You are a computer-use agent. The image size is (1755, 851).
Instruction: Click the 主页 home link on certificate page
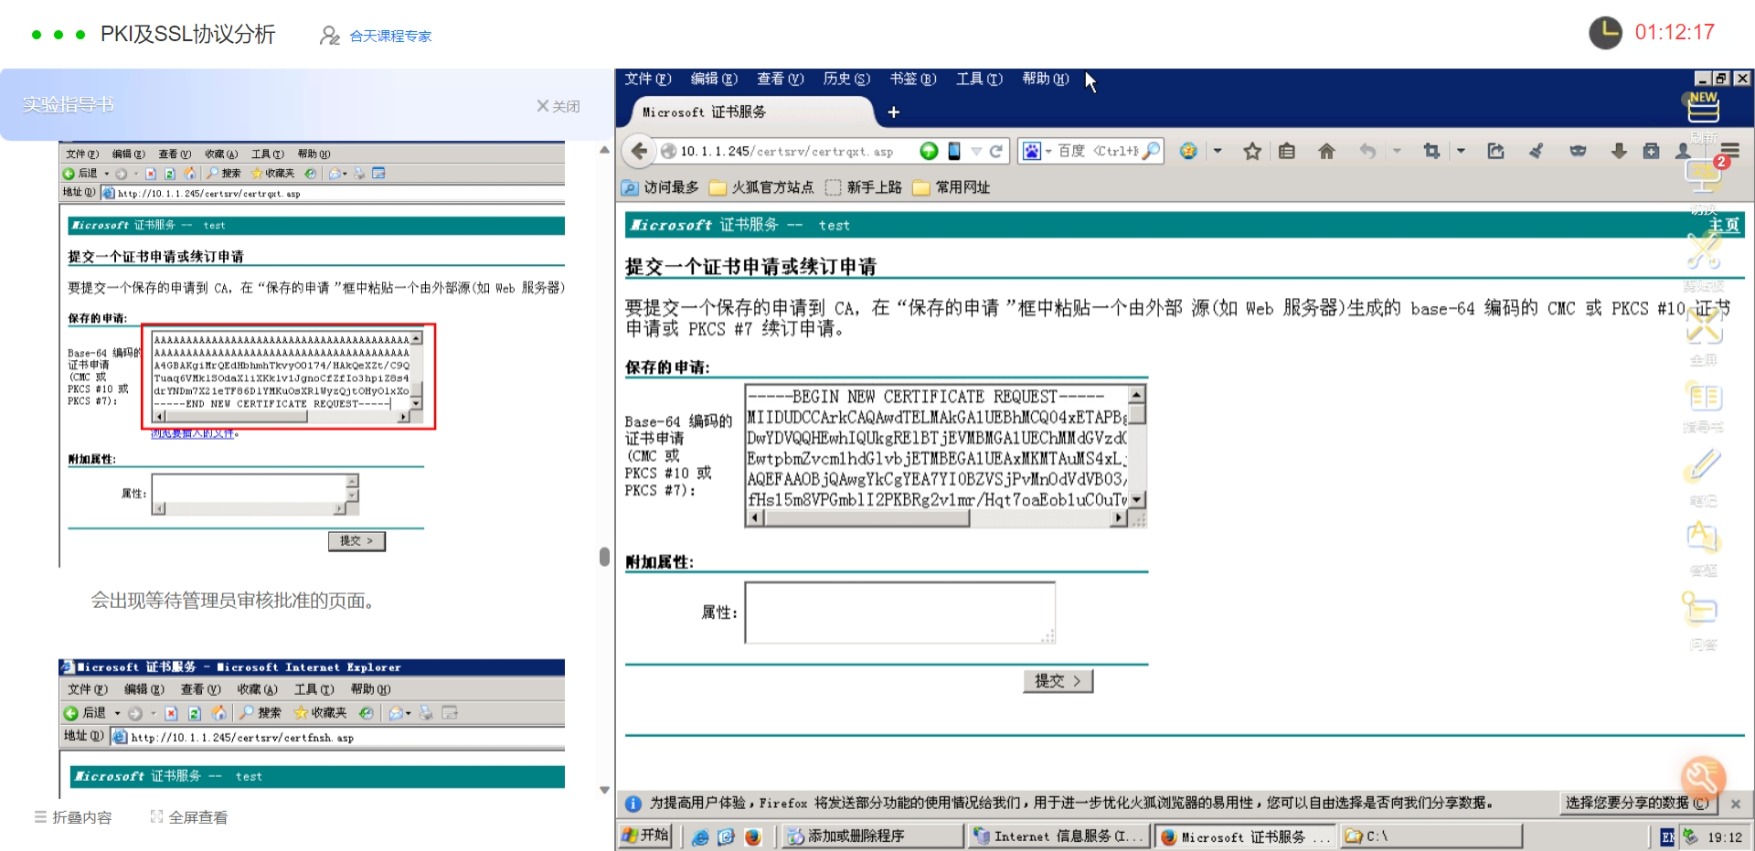pyautogui.click(x=1724, y=225)
